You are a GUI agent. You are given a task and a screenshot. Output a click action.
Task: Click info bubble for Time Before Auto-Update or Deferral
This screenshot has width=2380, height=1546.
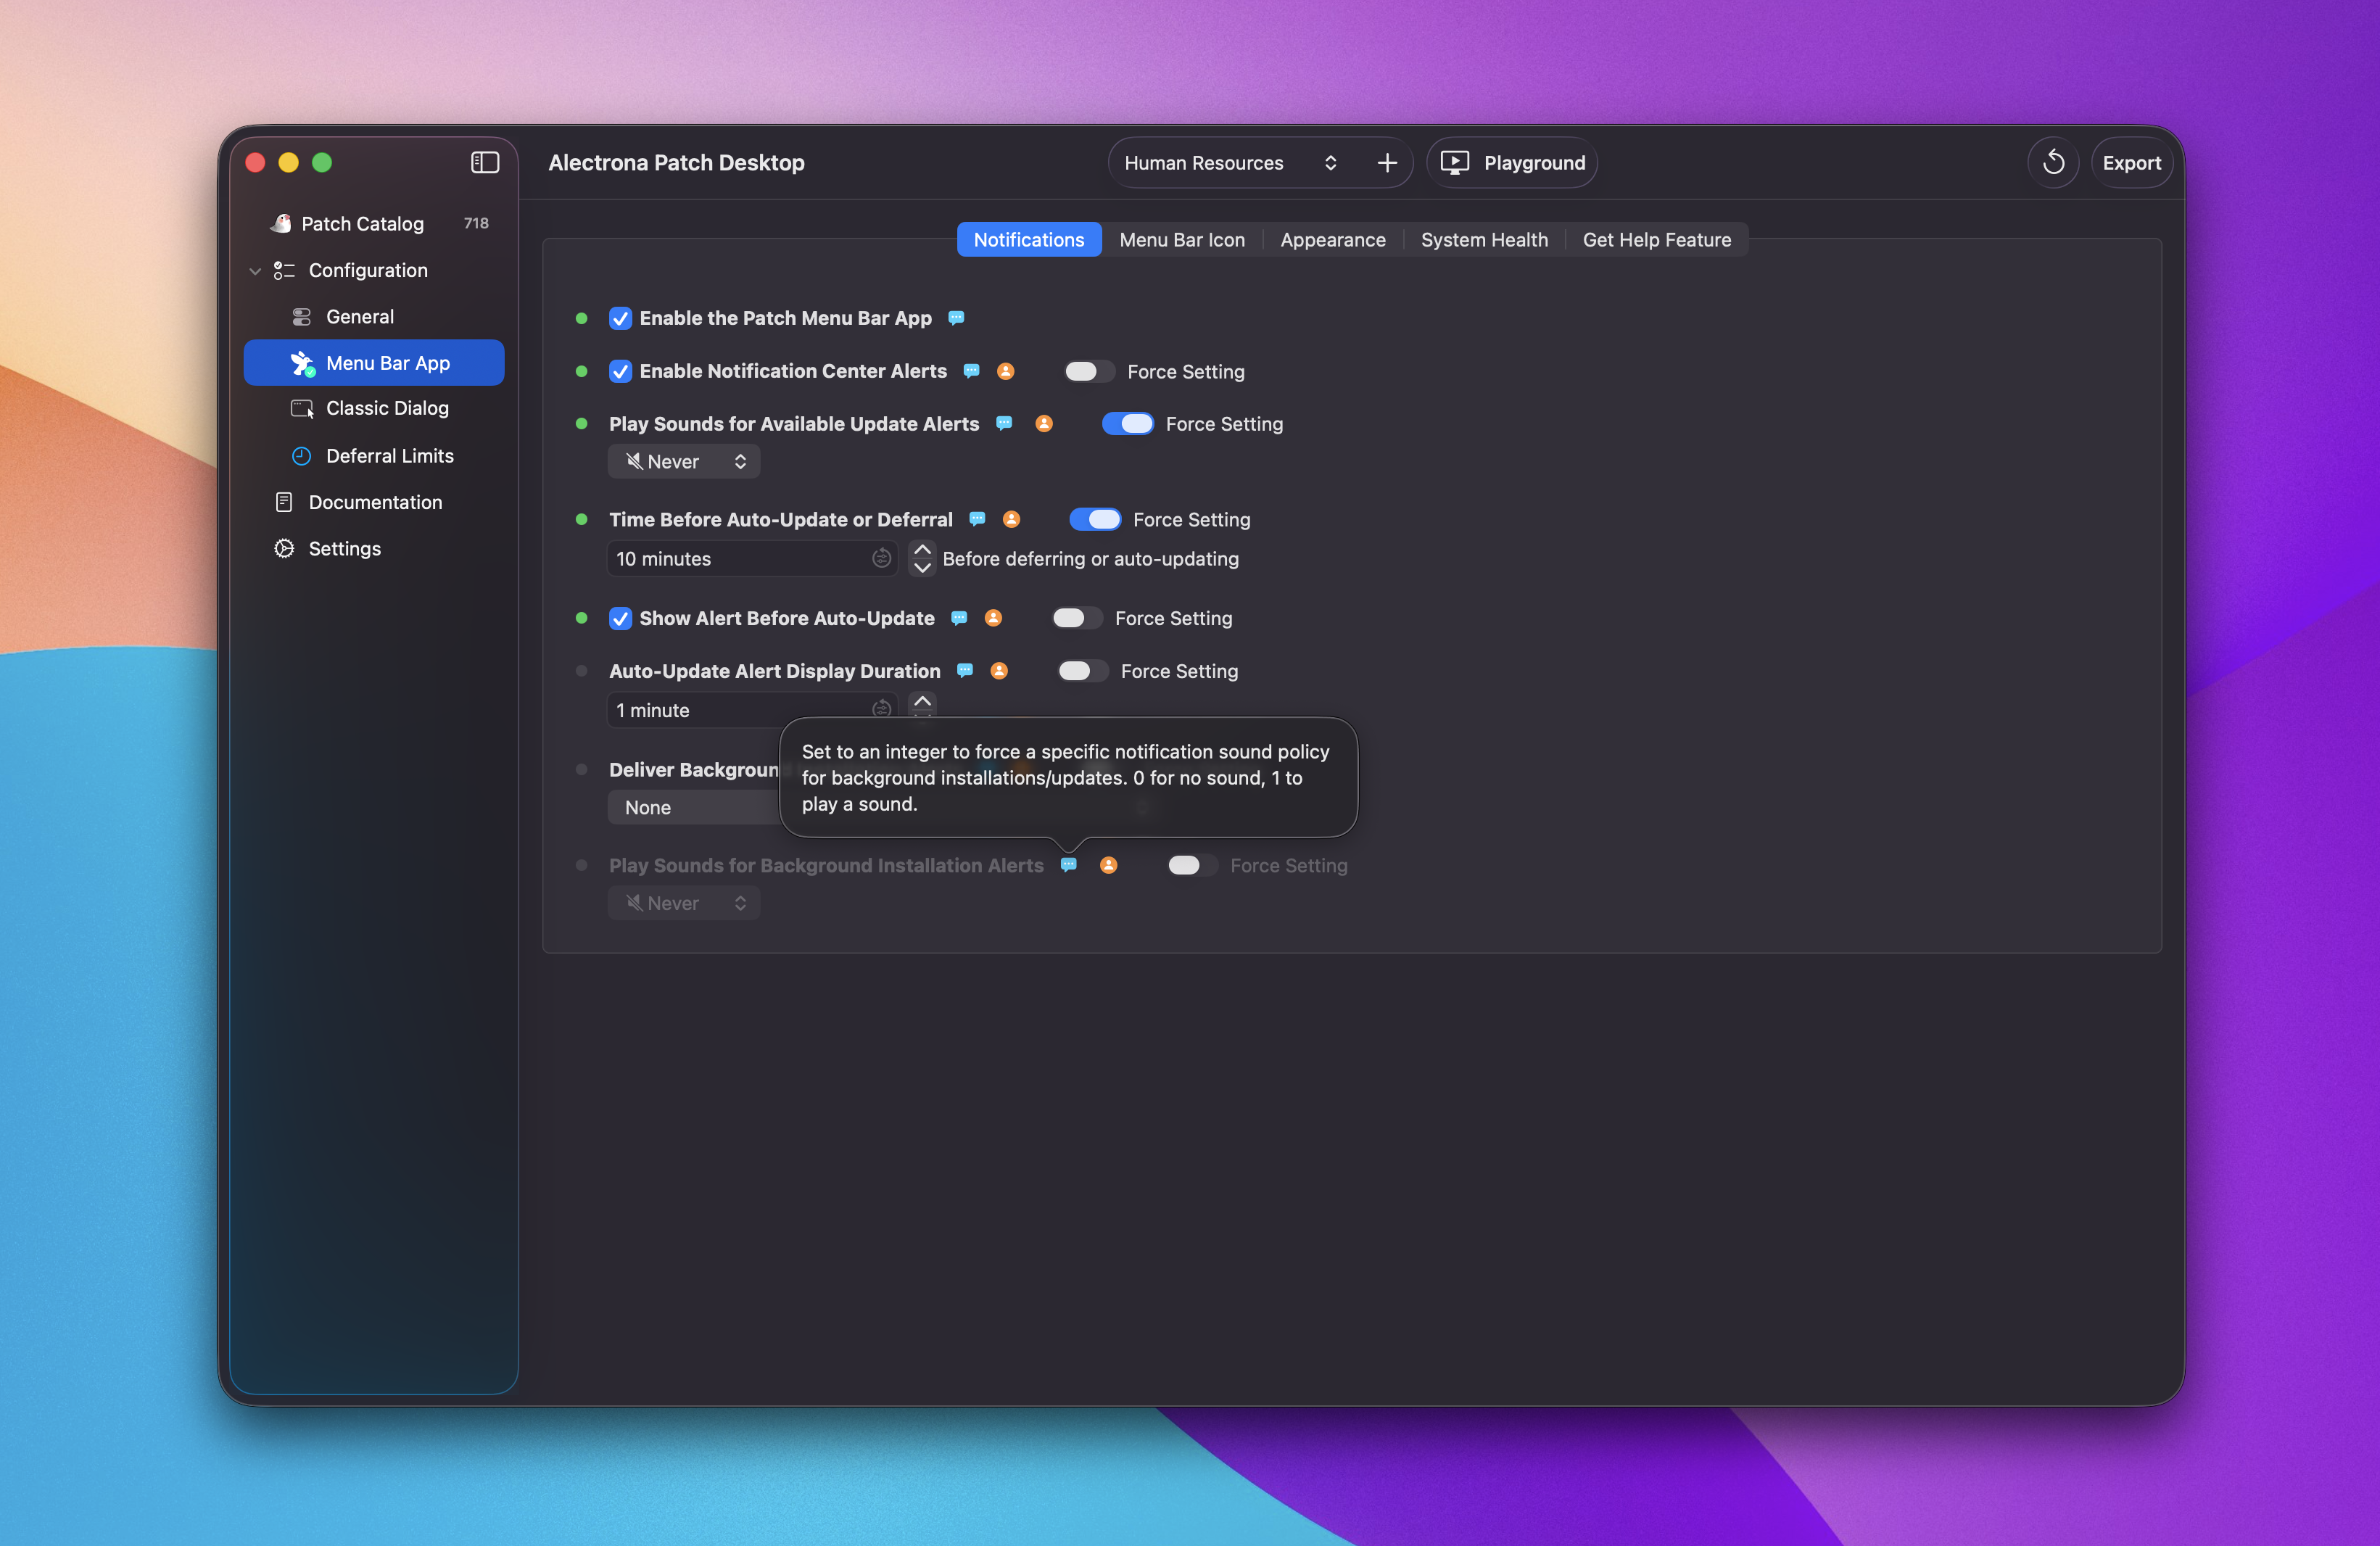pyautogui.click(x=977, y=519)
